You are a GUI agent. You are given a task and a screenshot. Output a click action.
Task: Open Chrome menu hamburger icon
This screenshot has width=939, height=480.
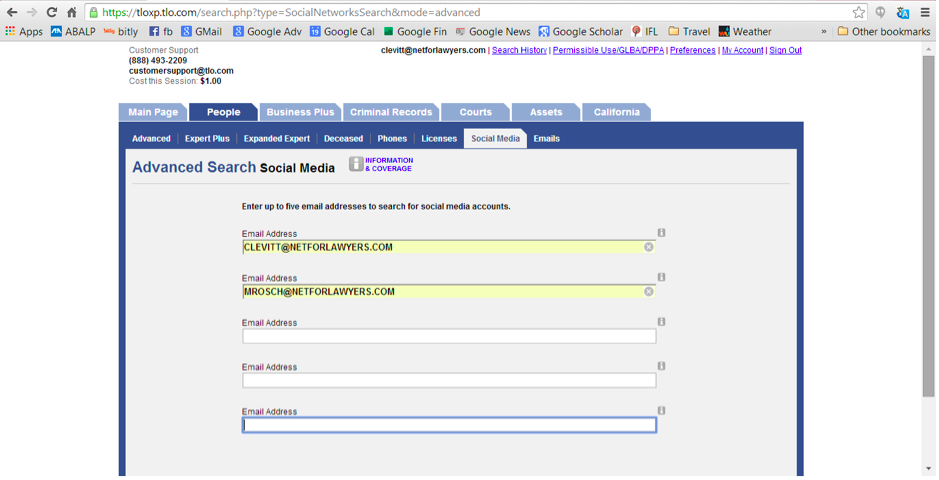click(925, 12)
